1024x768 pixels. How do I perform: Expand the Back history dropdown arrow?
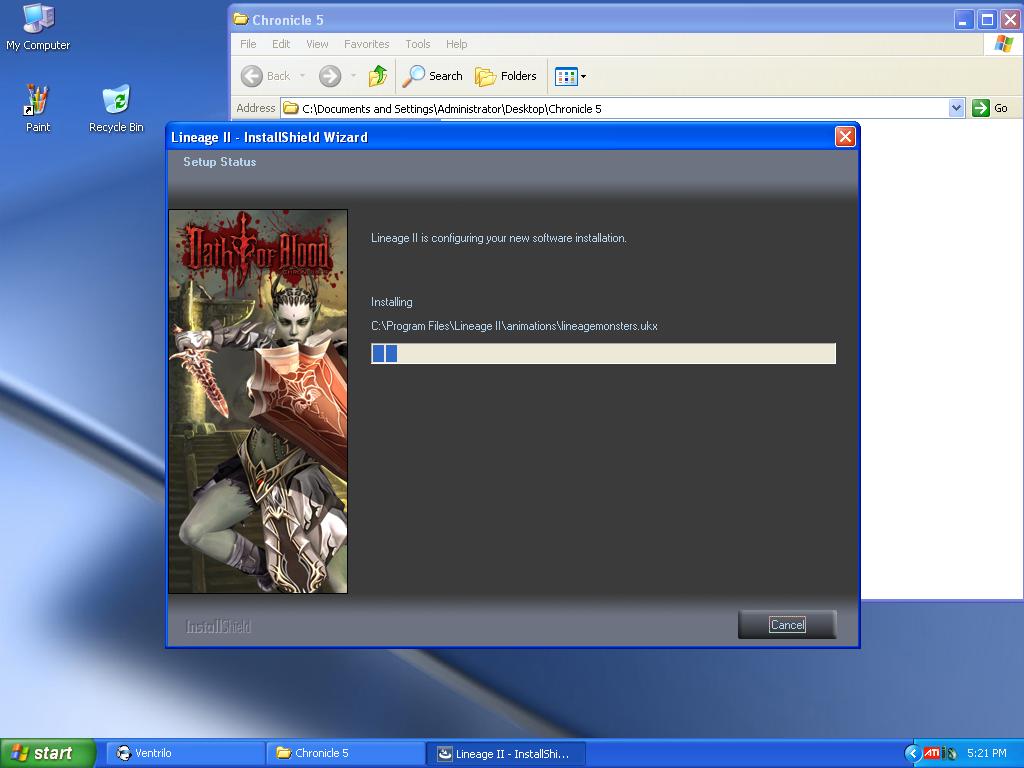point(302,76)
